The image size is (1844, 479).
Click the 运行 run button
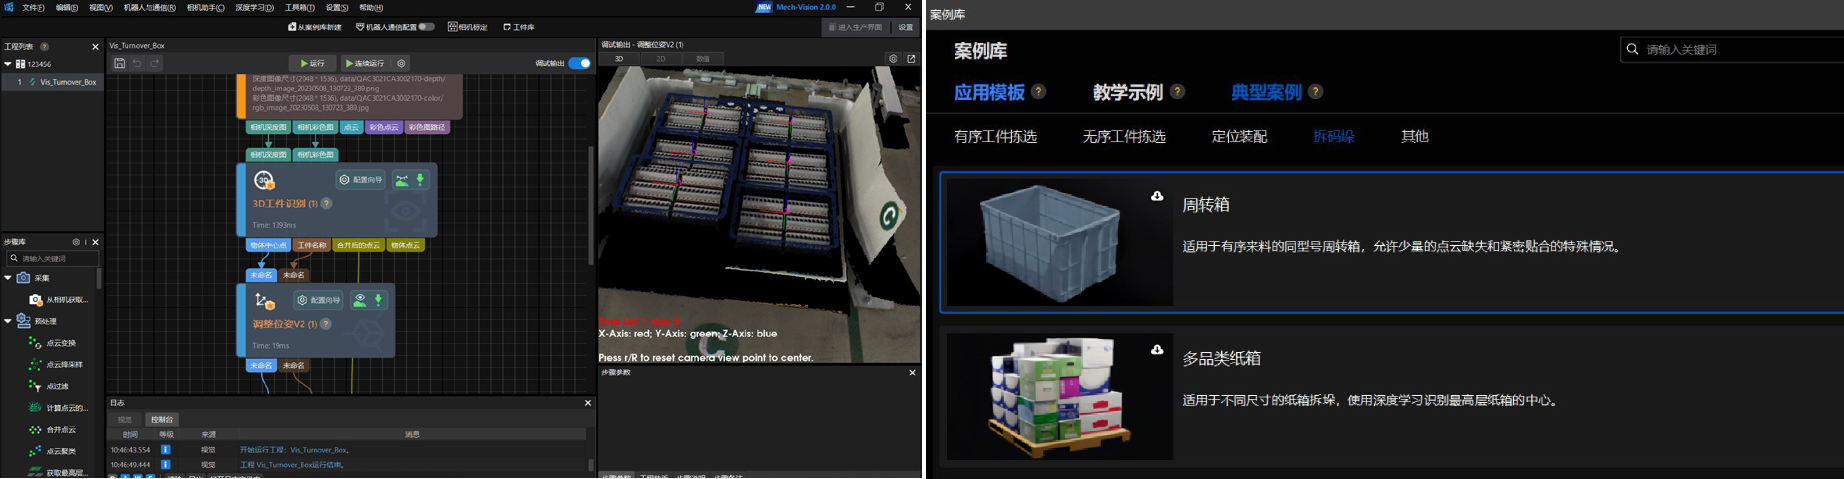[x=312, y=63]
